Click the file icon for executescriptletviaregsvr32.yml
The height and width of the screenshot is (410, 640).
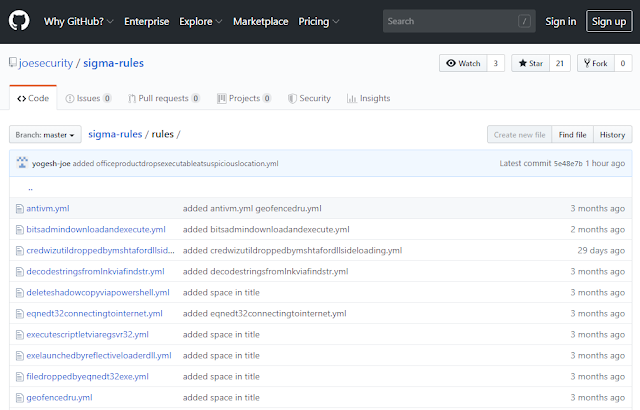point(20,335)
